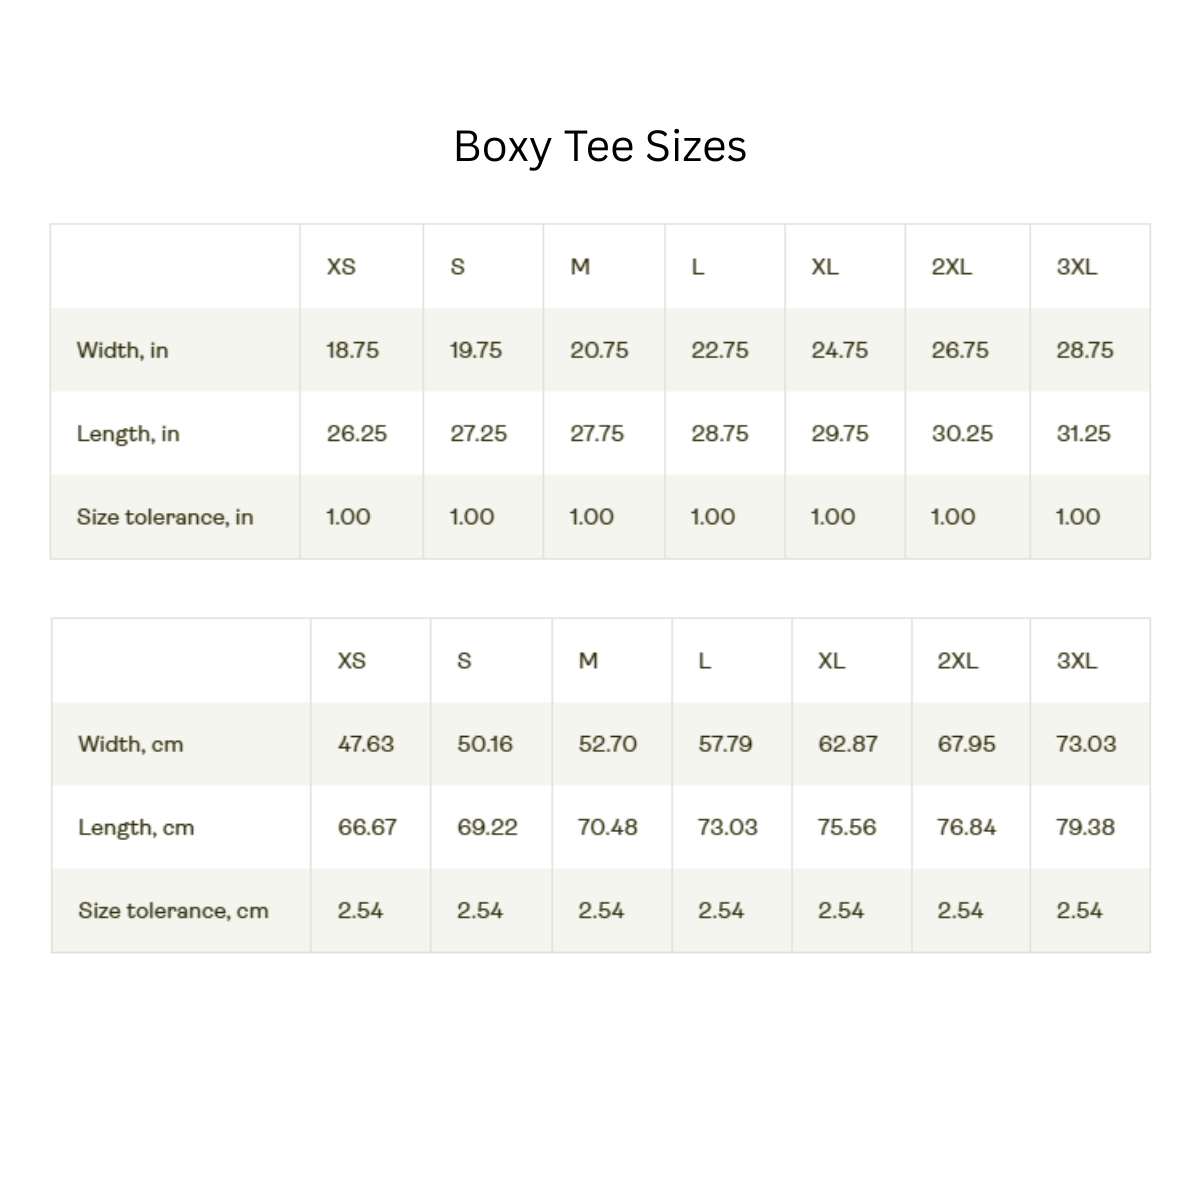The width and height of the screenshot is (1200, 1200).
Task: Select the 62.87 width value
Action: point(847,744)
